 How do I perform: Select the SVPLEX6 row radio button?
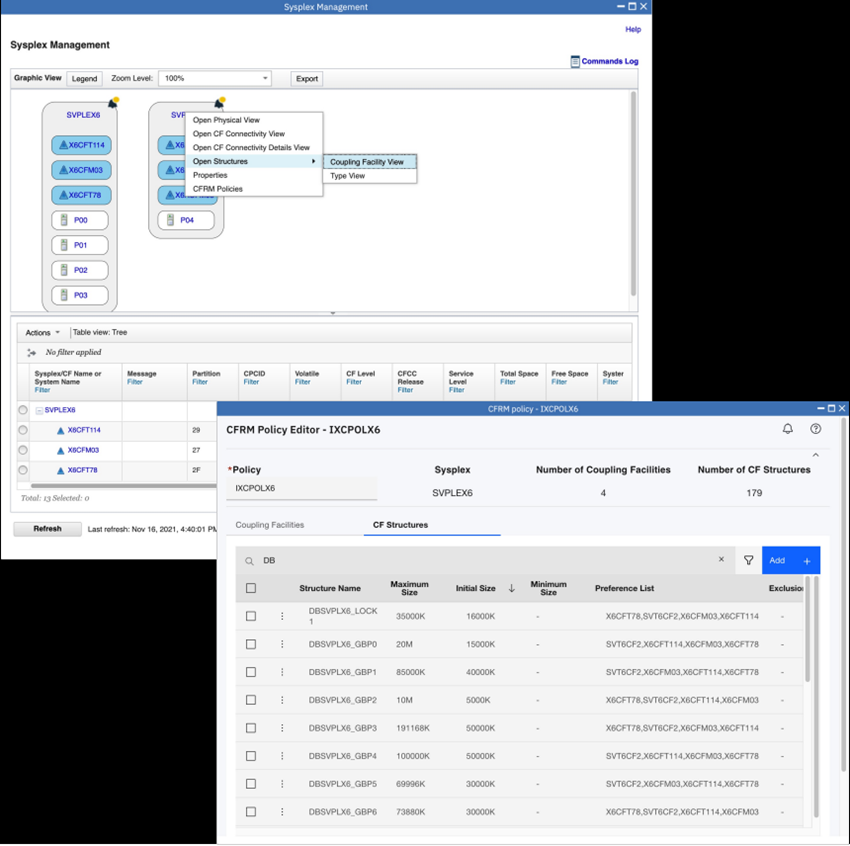tap(23, 410)
